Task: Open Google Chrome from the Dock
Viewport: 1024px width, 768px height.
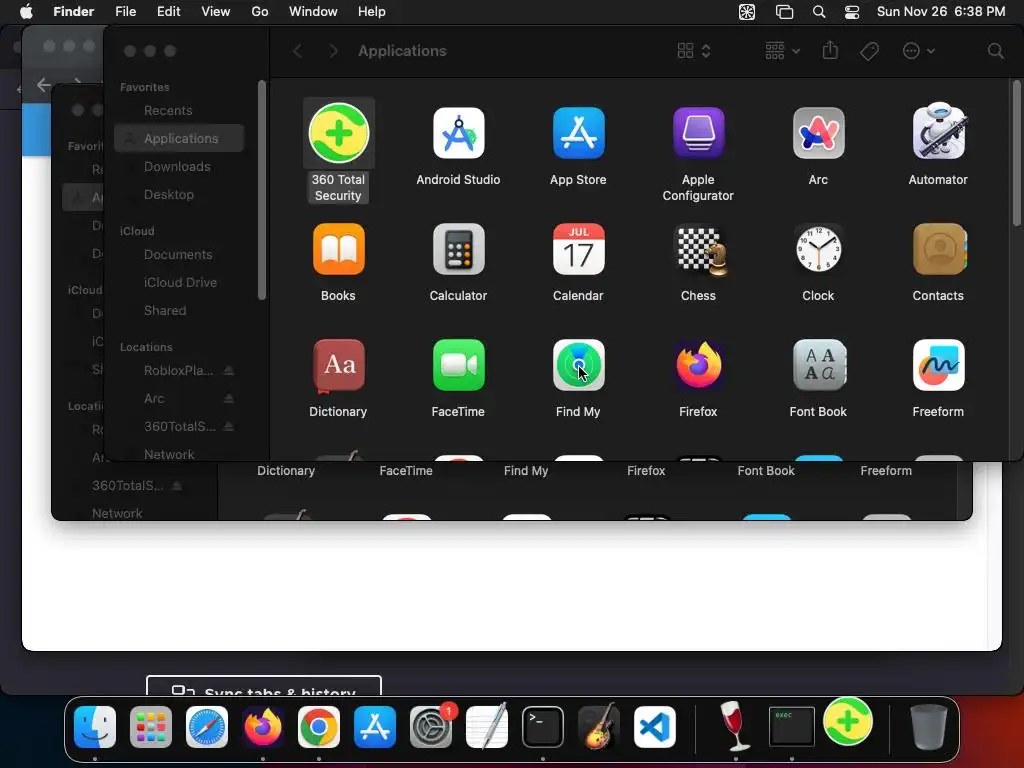Action: (x=319, y=727)
